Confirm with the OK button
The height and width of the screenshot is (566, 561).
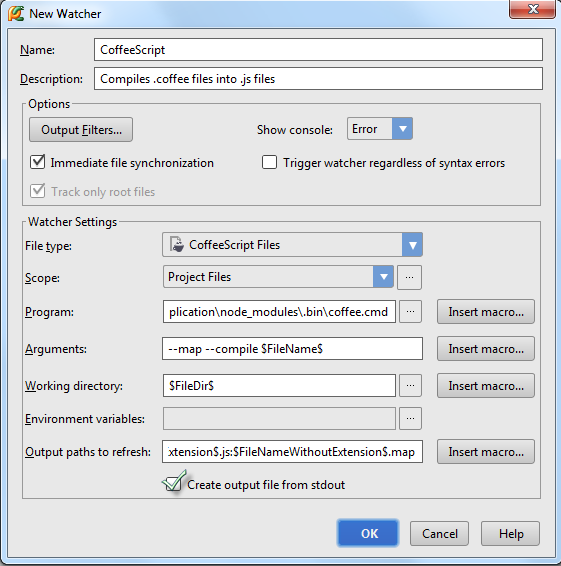[368, 533]
